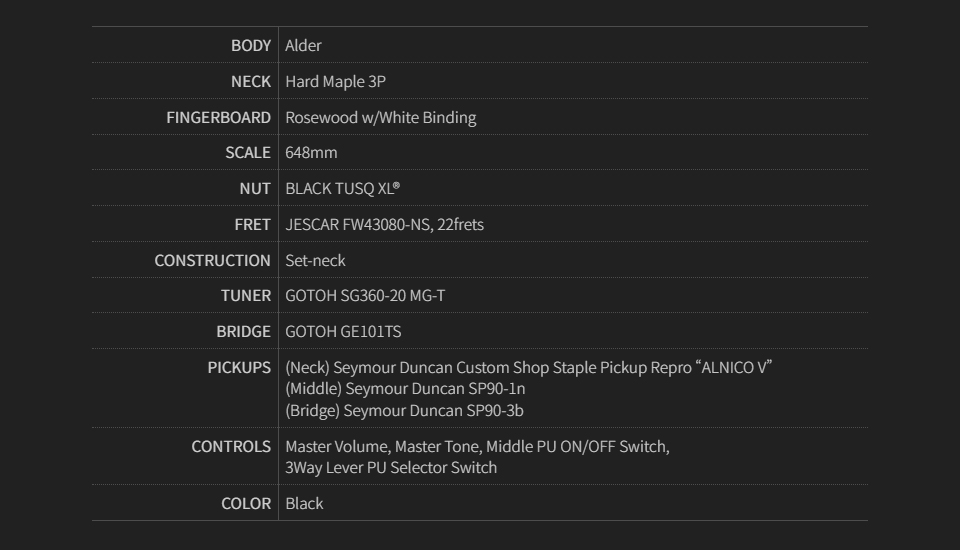Click the NUT row label
This screenshot has width=960, height=550.
tap(255, 188)
